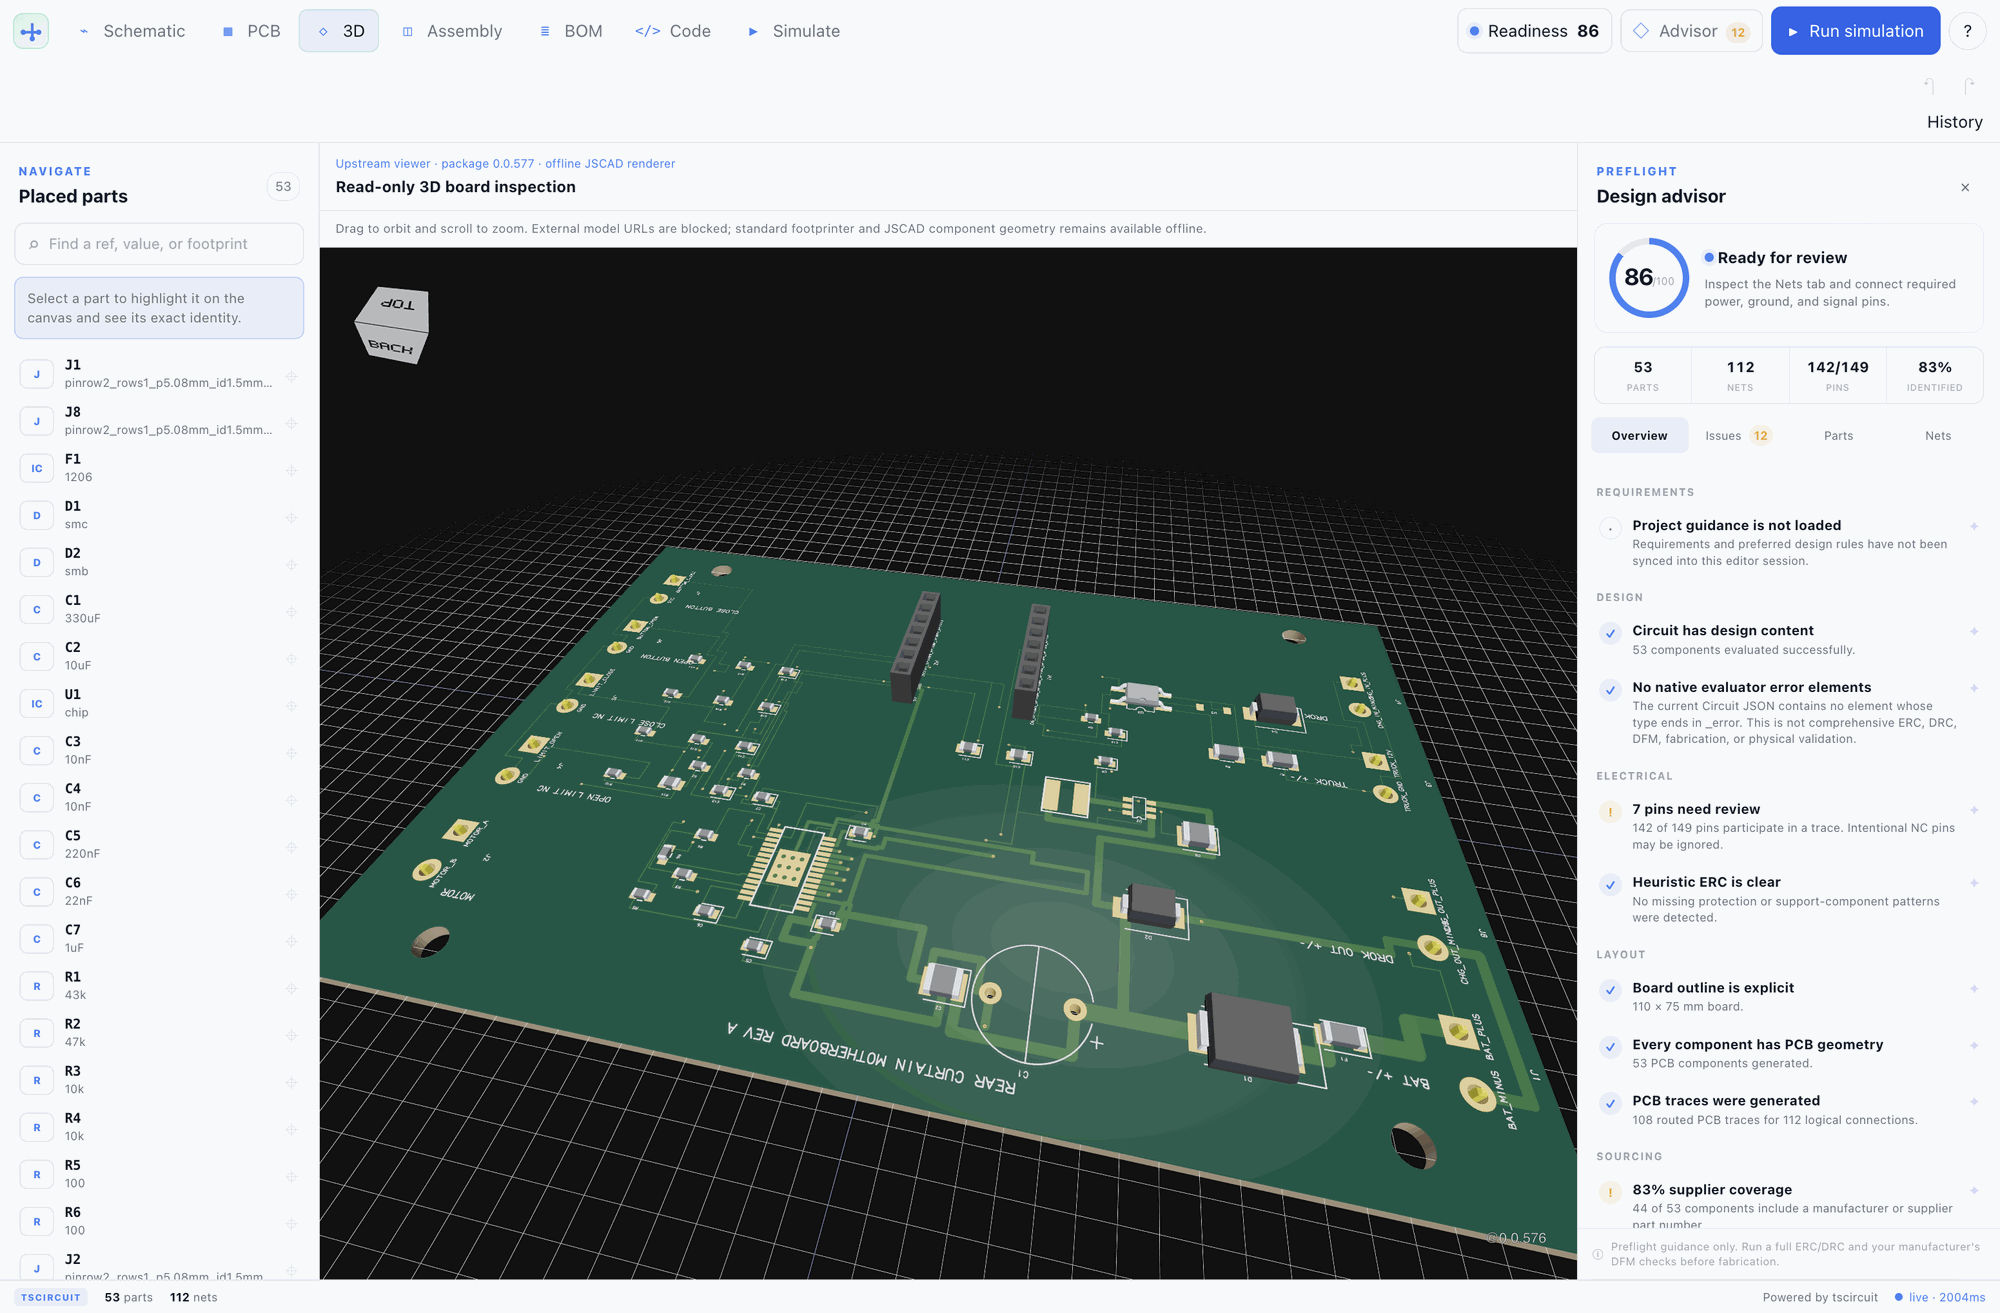
Task: Select capacitor C3 10nF row
Action: tap(159, 750)
